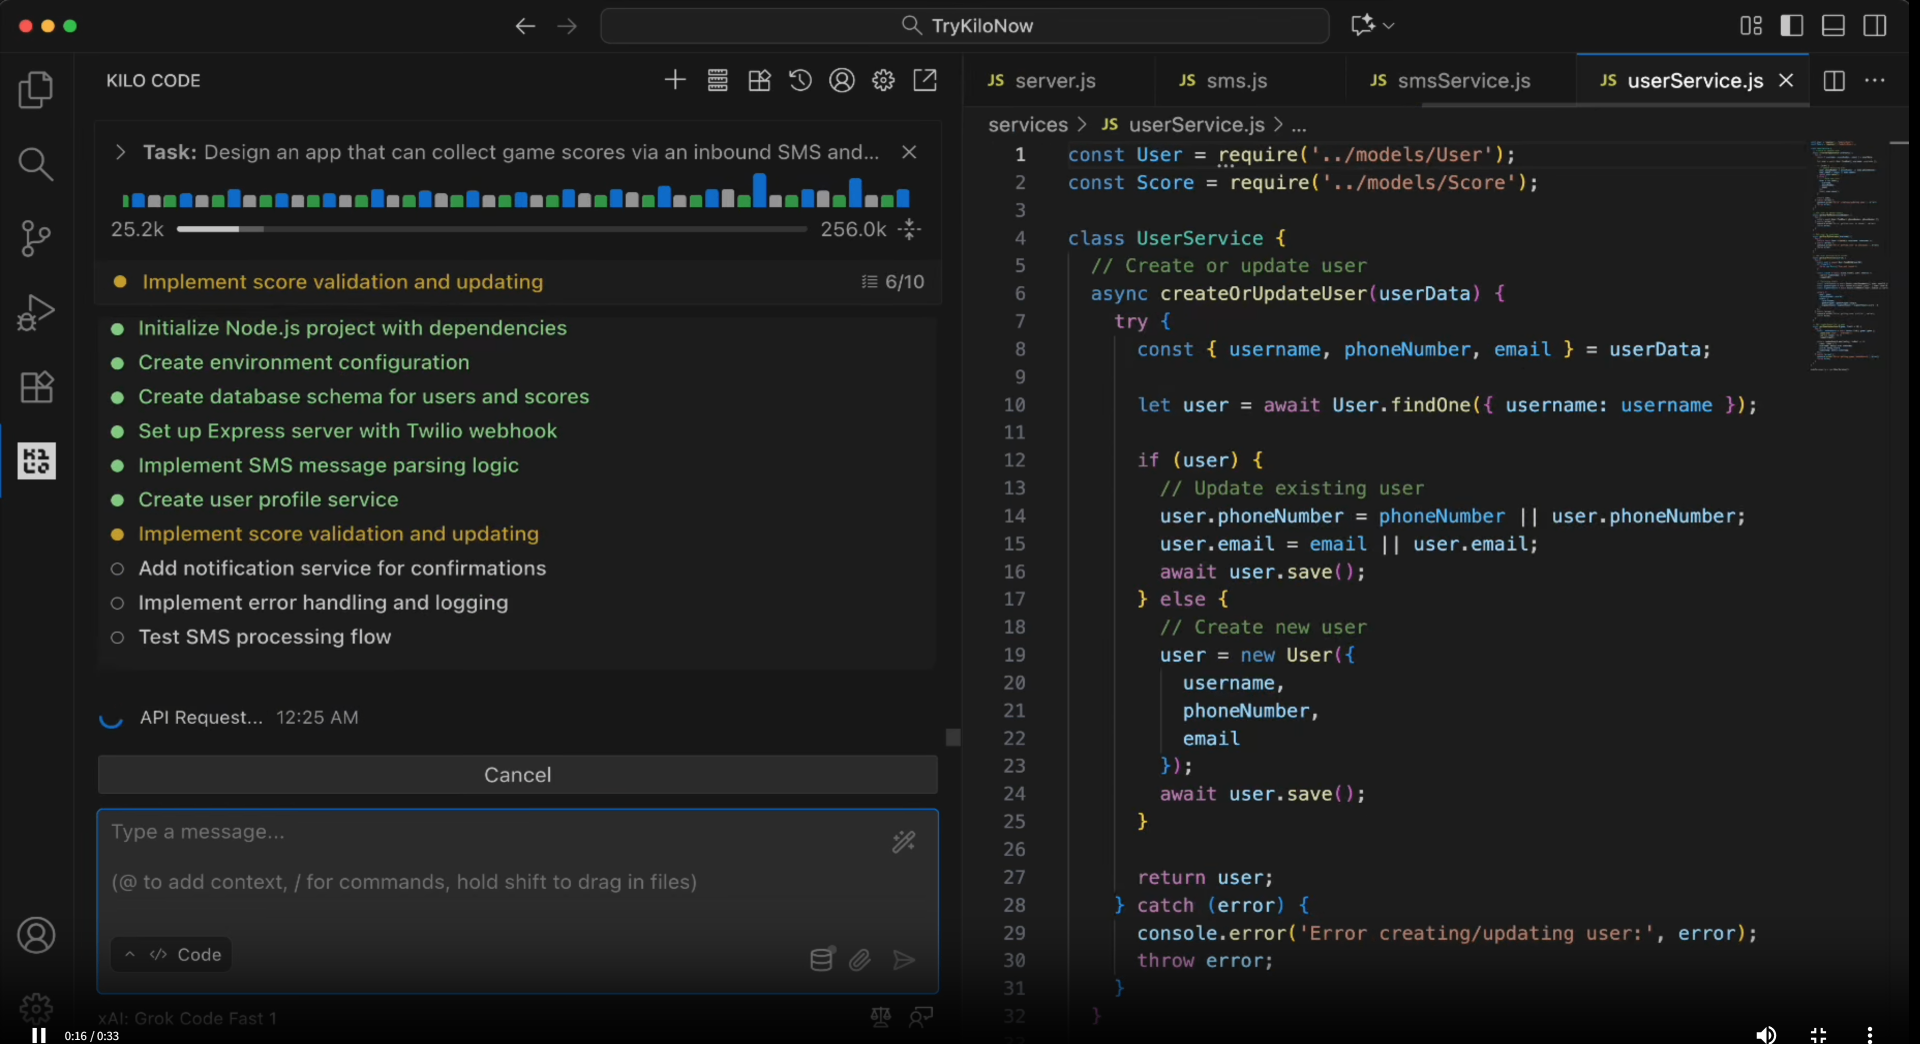This screenshot has height=1044, width=1920.
Task: Open the Explorer view in activity bar
Action: click(x=36, y=90)
